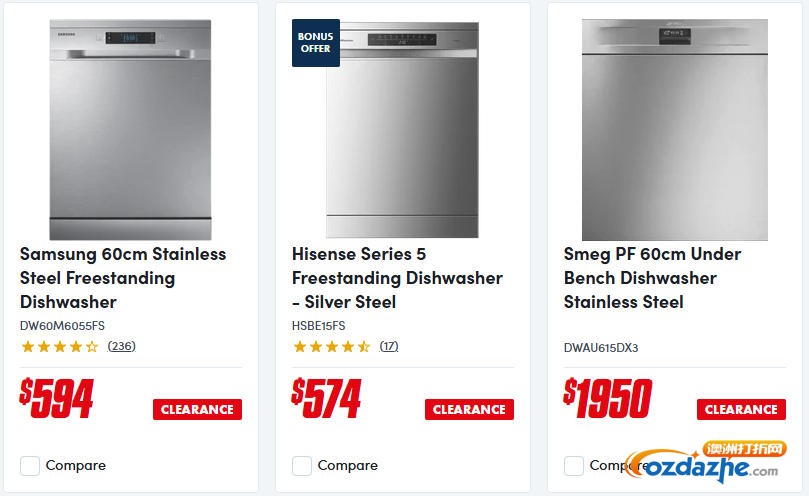The image size is (809, 496).
Task: Click Clearance tag on the Smeg dishwasher
Action: point(741,409)
